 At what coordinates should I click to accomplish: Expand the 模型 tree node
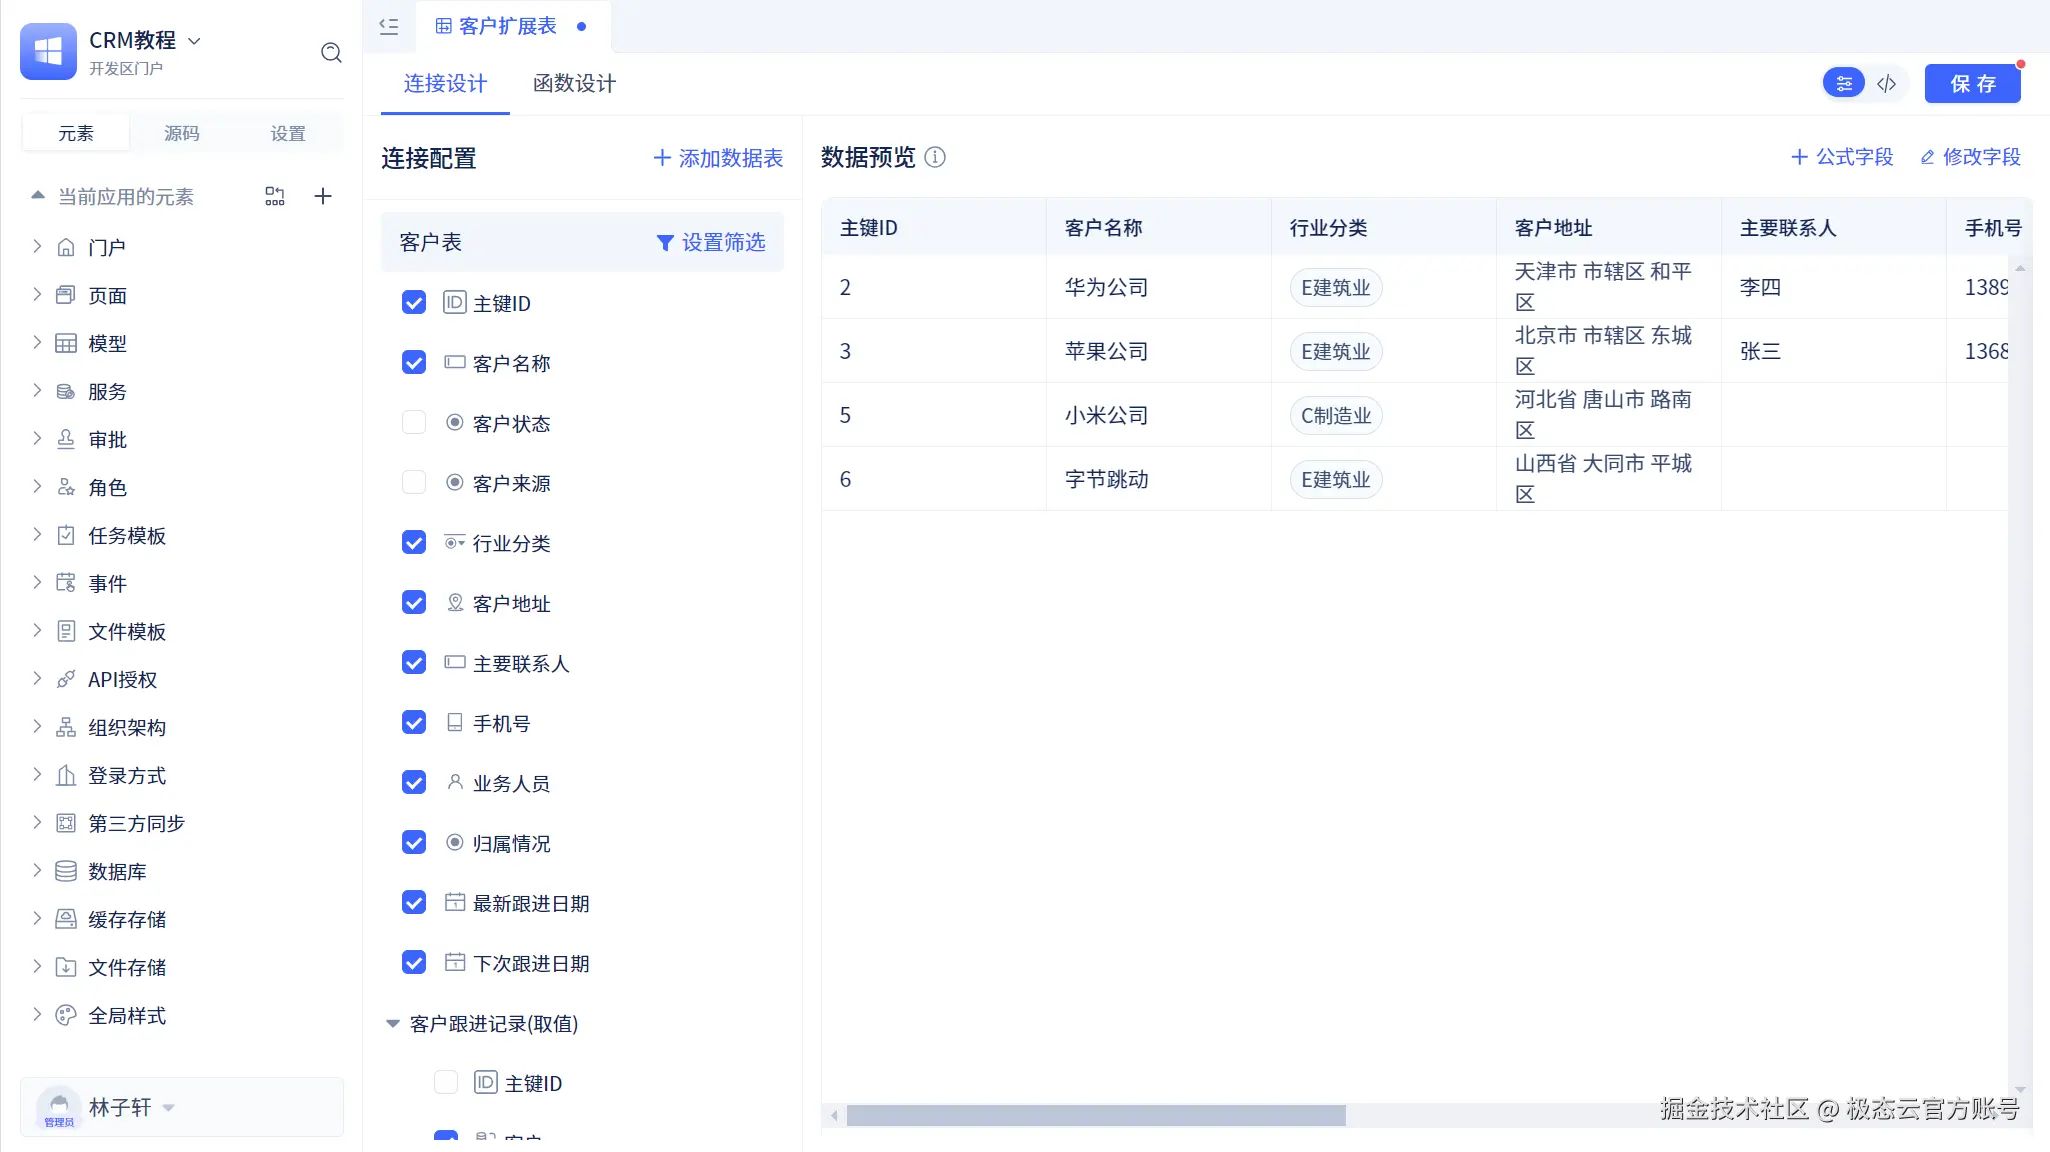coord(37,343)
